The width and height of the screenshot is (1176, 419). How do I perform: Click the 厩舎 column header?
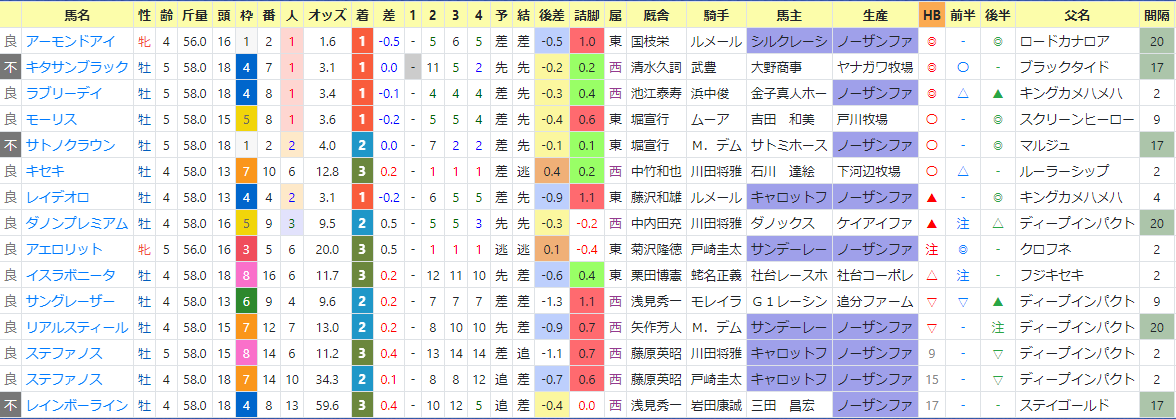coord(656,15)
